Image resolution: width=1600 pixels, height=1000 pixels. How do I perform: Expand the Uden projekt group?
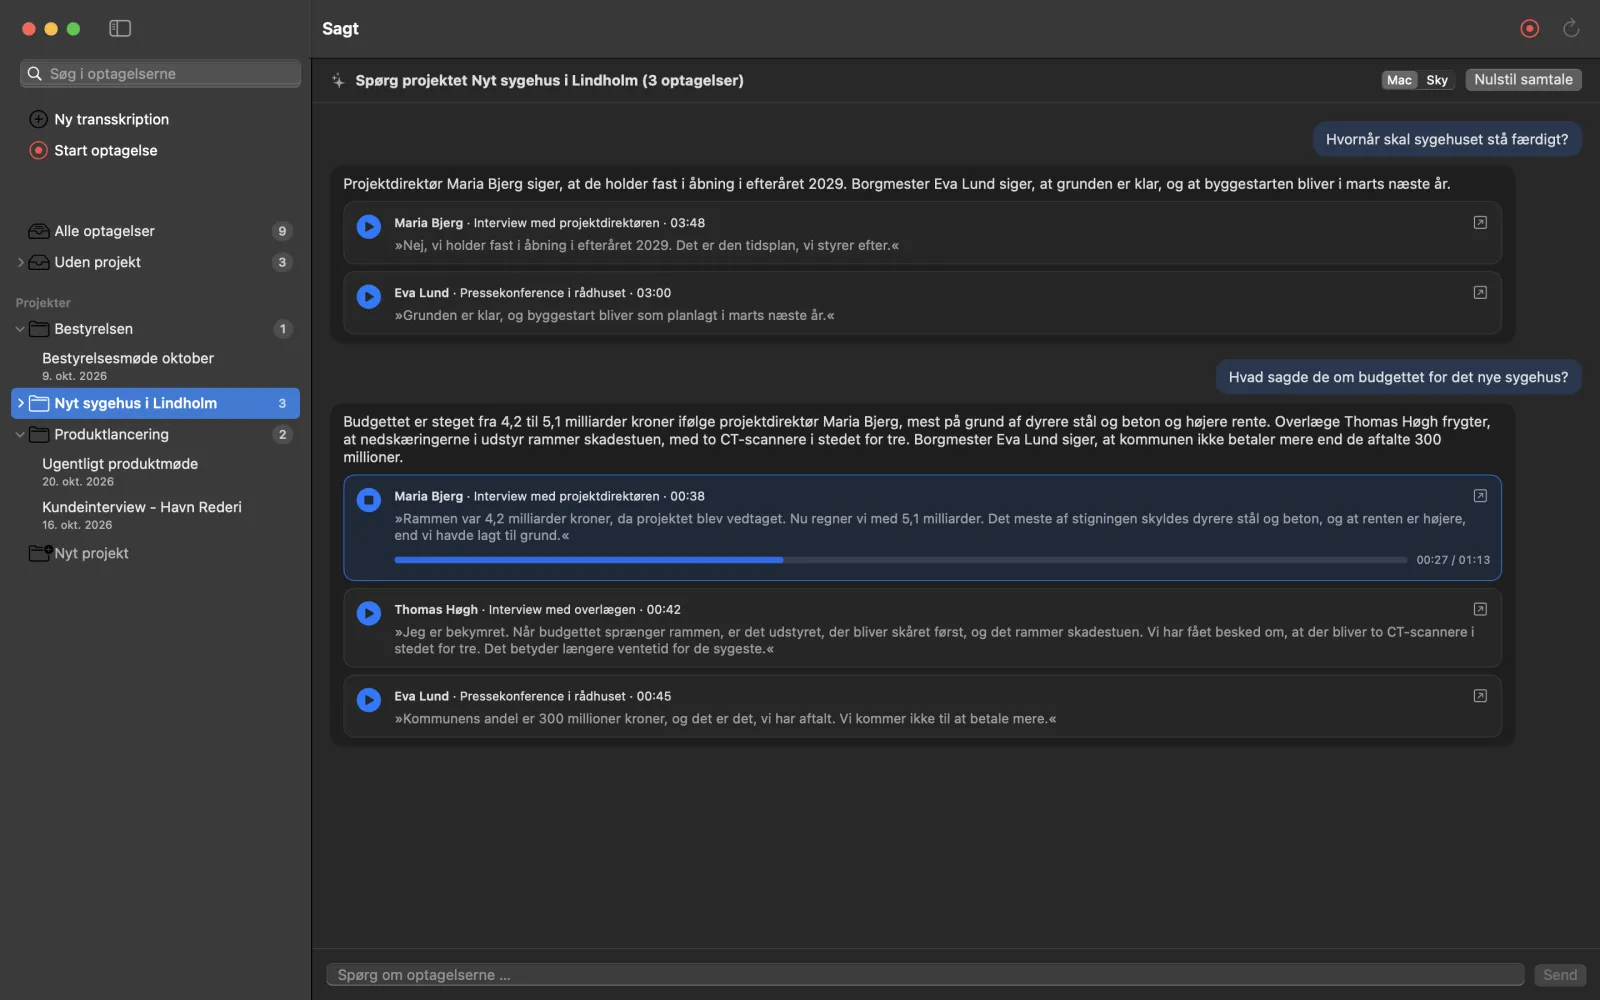point(20,262)
